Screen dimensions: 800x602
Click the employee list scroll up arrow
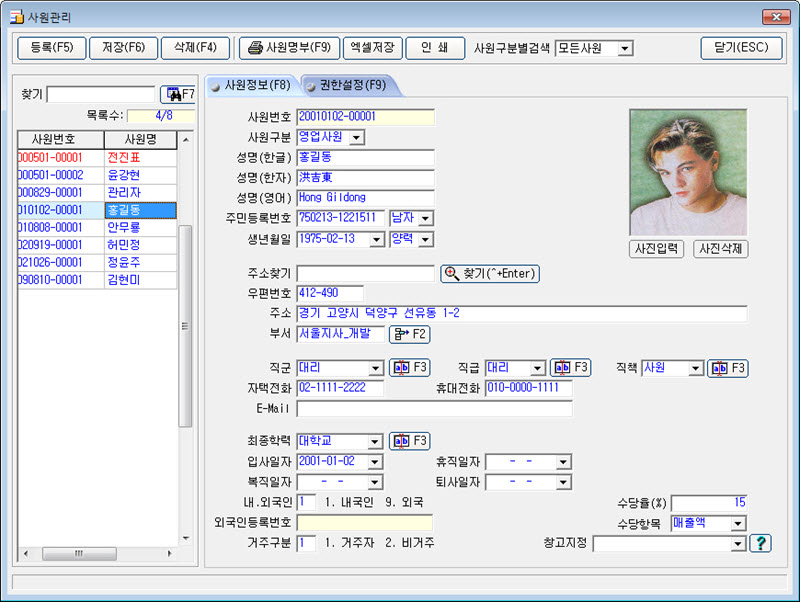point(186,140)
